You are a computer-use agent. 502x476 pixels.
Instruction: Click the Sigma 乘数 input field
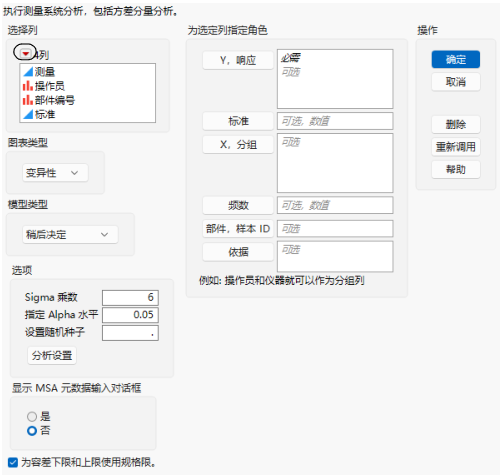130,297
